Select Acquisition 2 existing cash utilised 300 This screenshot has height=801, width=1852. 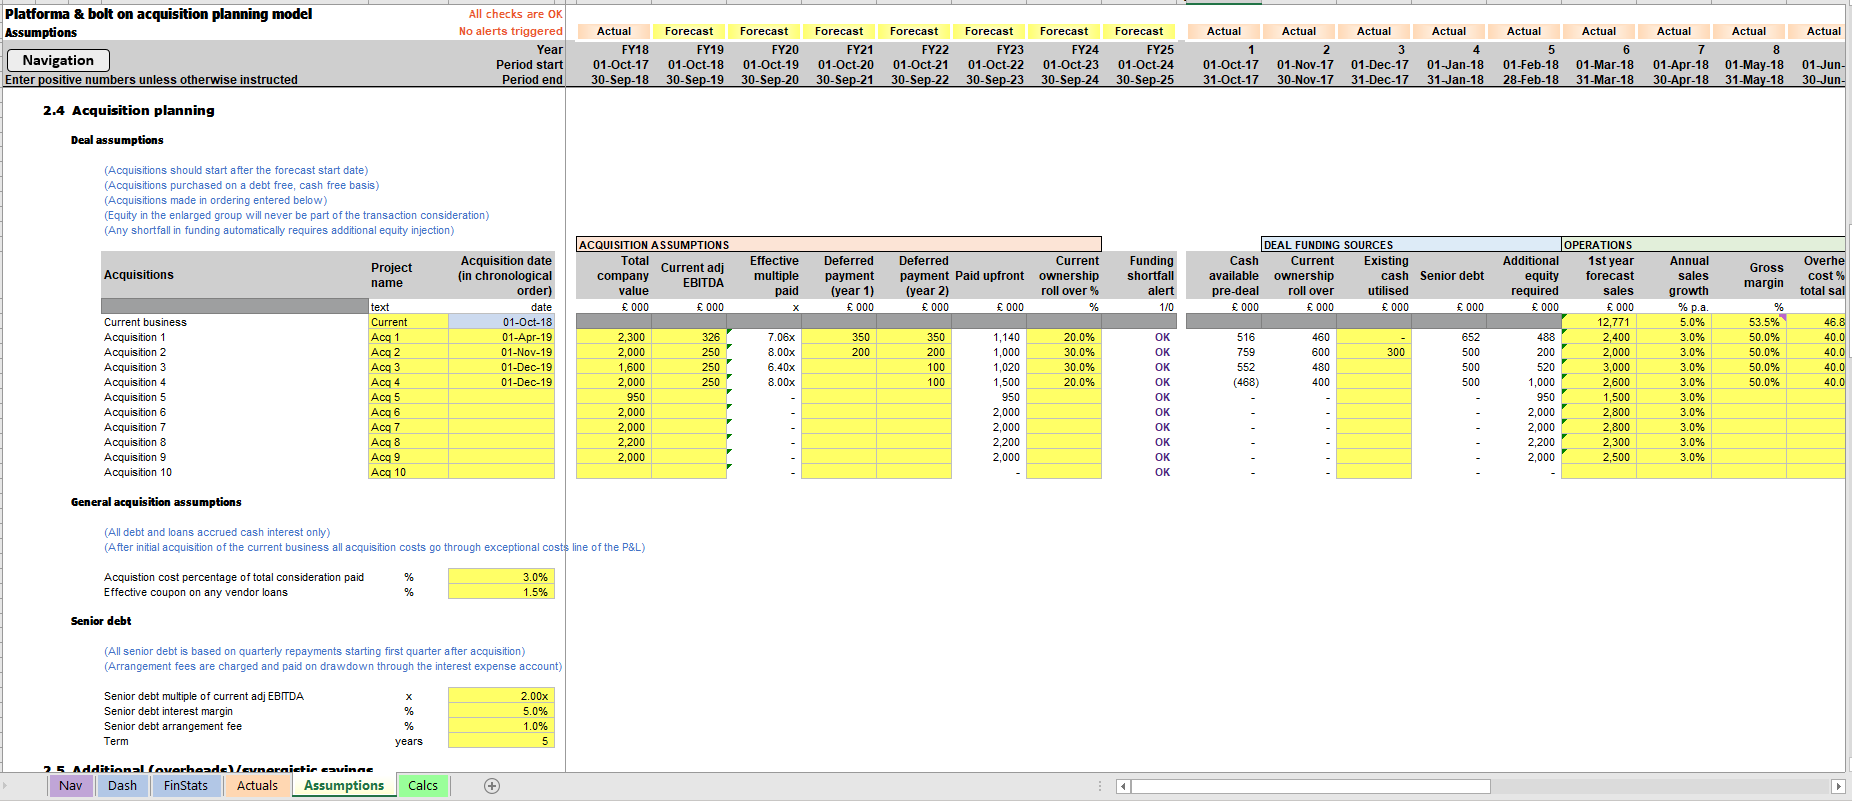point(1374,352)
